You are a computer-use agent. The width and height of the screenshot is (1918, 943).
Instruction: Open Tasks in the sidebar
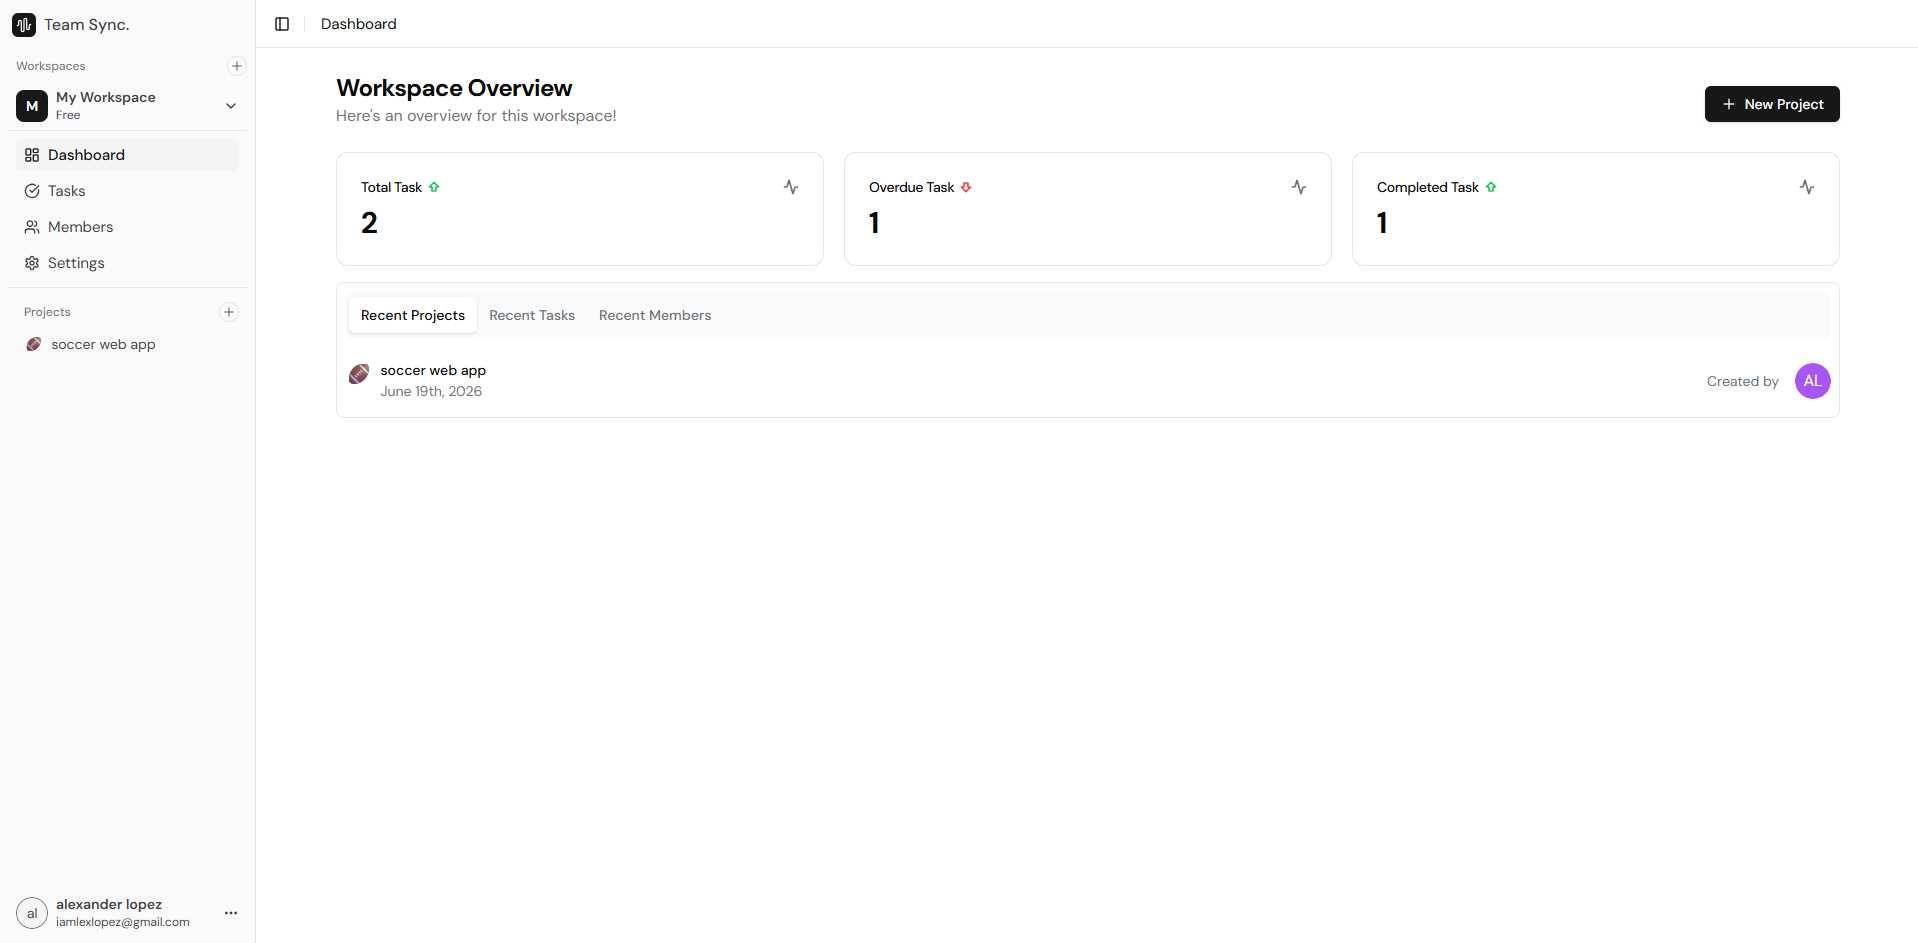point(128,191)
